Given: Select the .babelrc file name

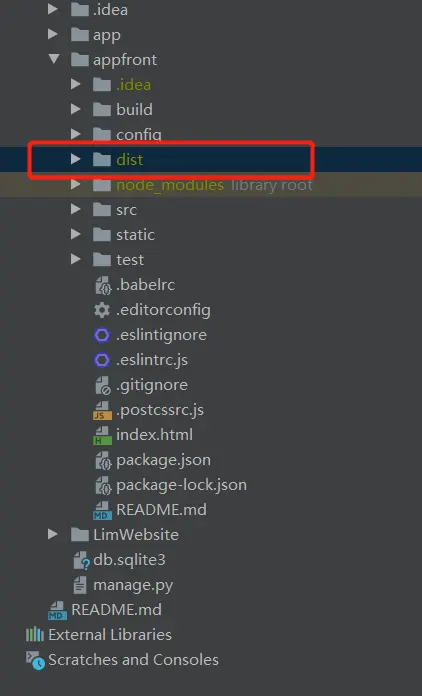Looking at the screenshot, I should point(145,285).
